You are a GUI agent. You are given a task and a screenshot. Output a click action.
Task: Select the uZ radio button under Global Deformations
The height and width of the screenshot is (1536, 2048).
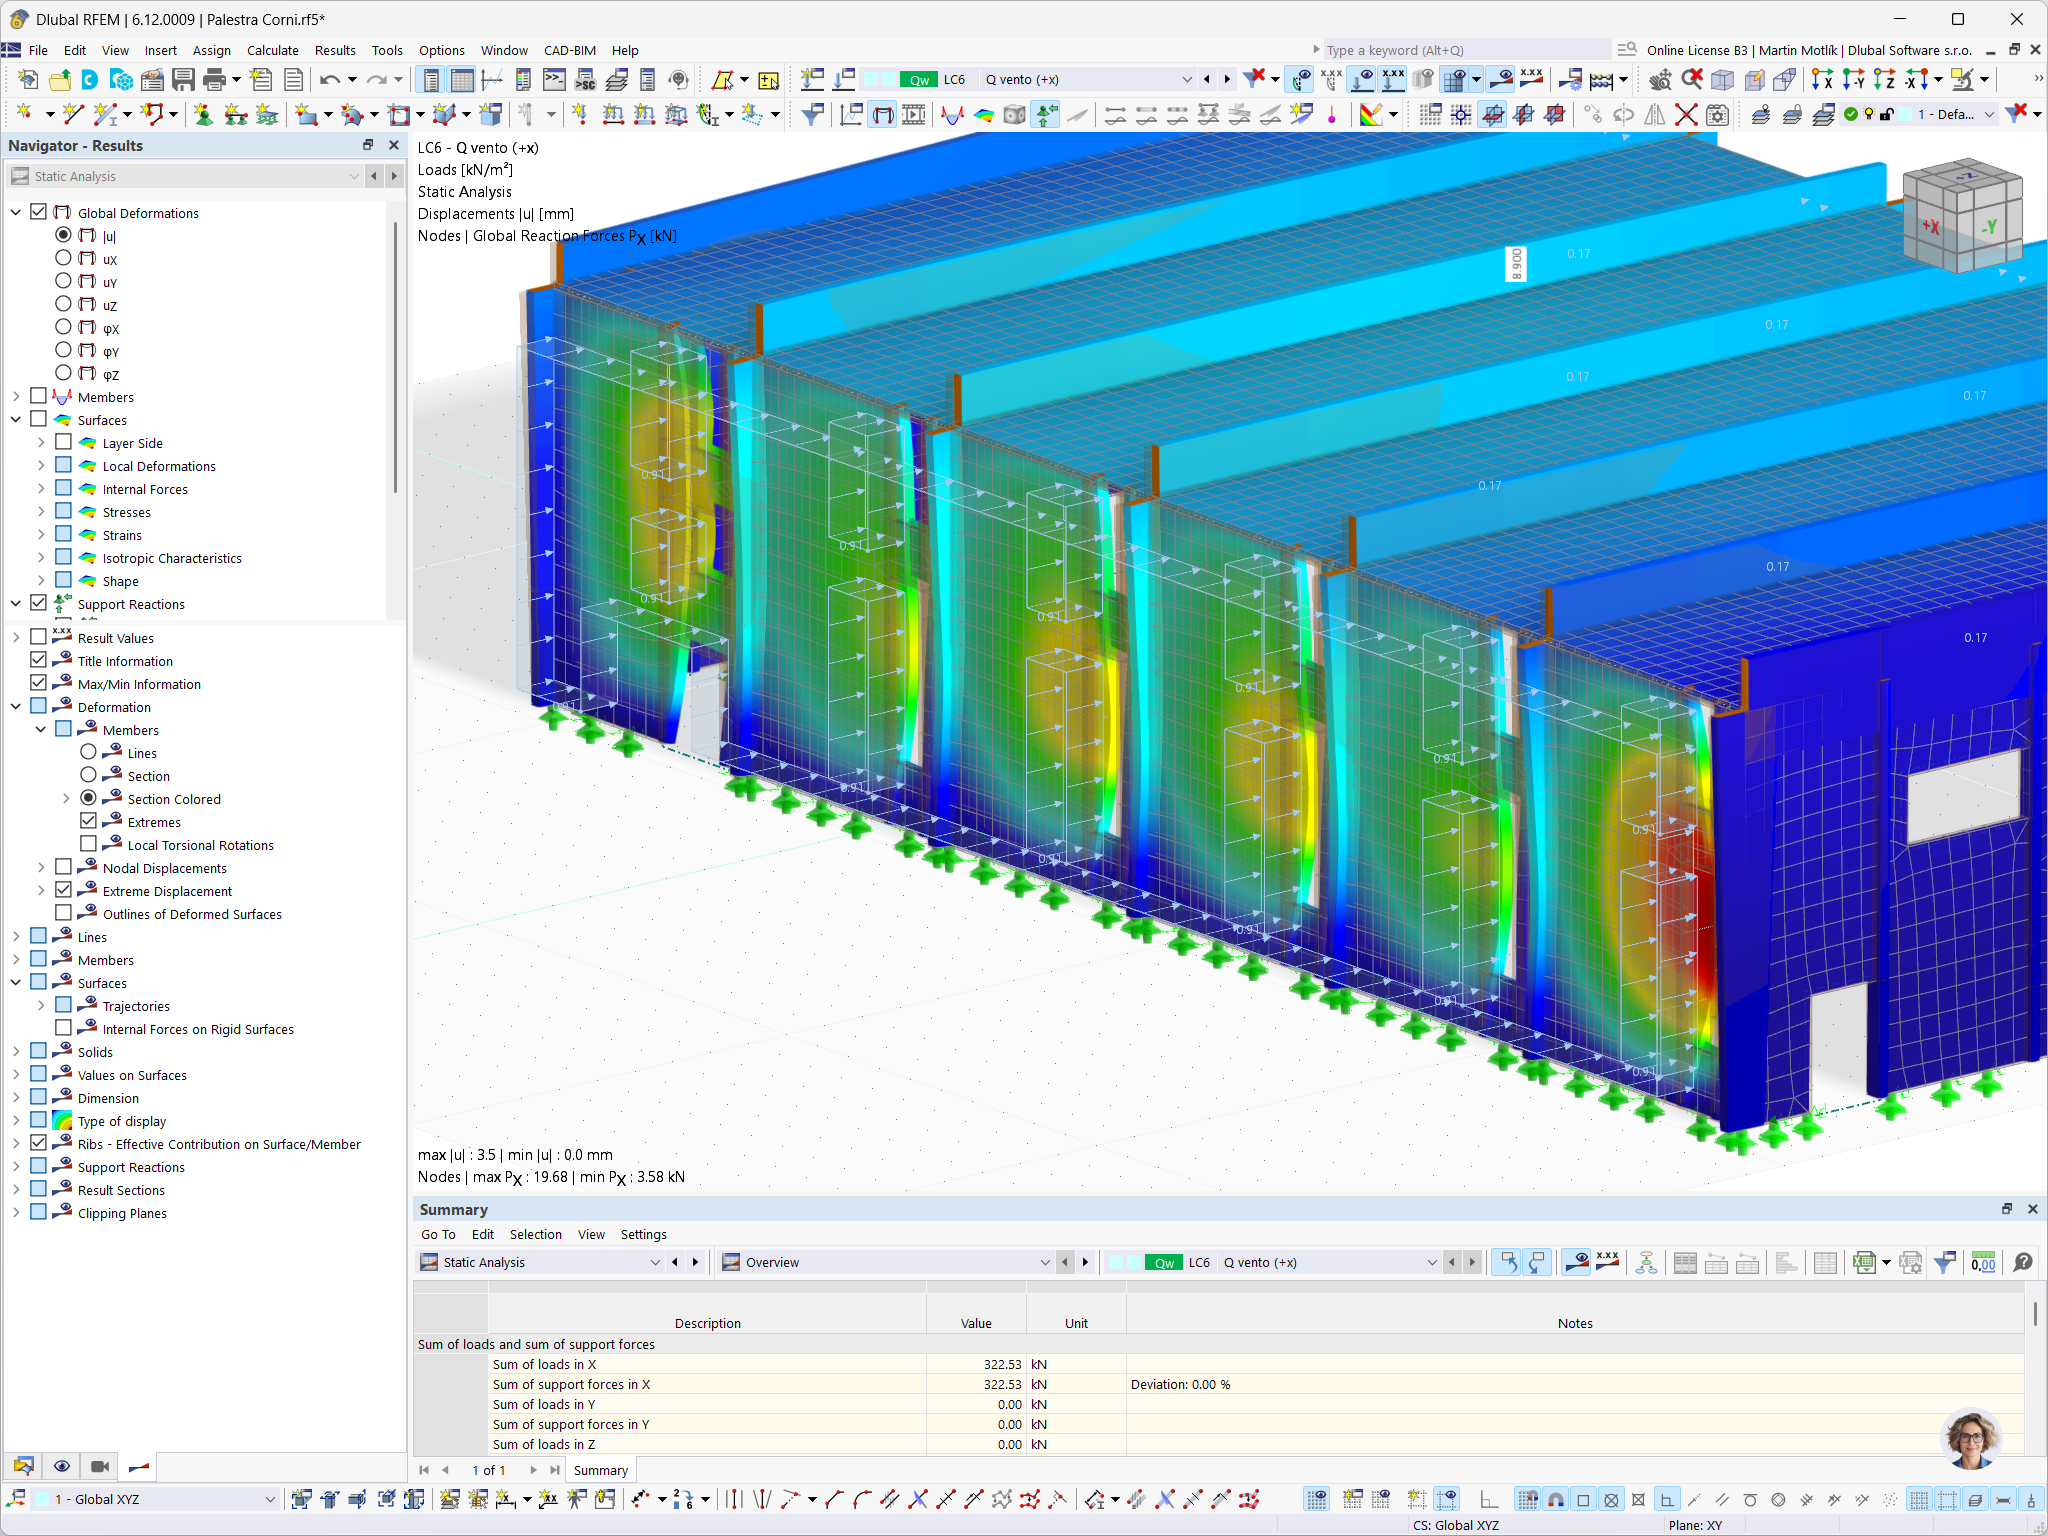63,305
